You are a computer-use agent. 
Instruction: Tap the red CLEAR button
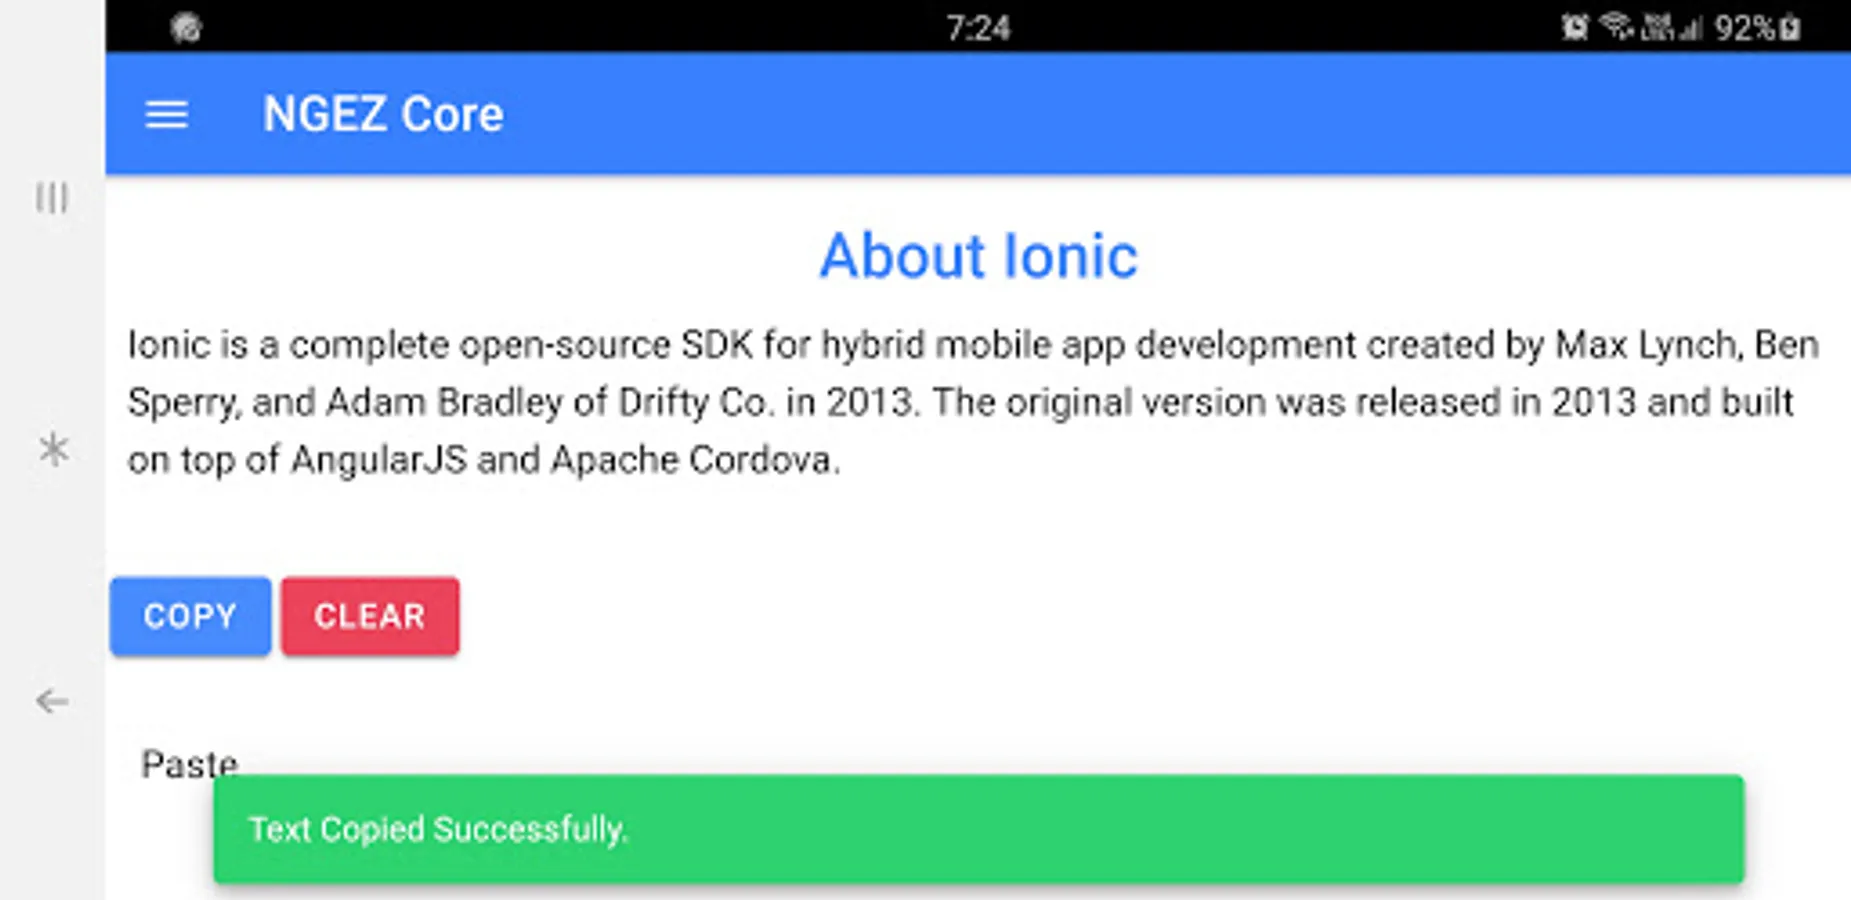pos(370,616)
